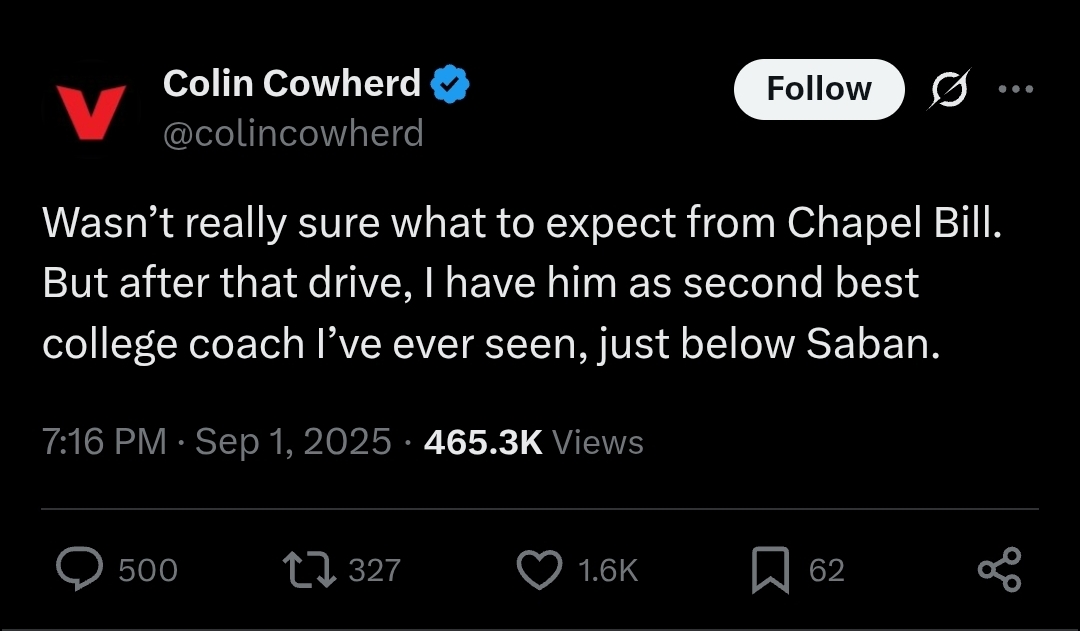The width and height of the screenshot is (1080, 631).
Task: Click the tweet text about Chapel Bill
Action: [521, 283]
